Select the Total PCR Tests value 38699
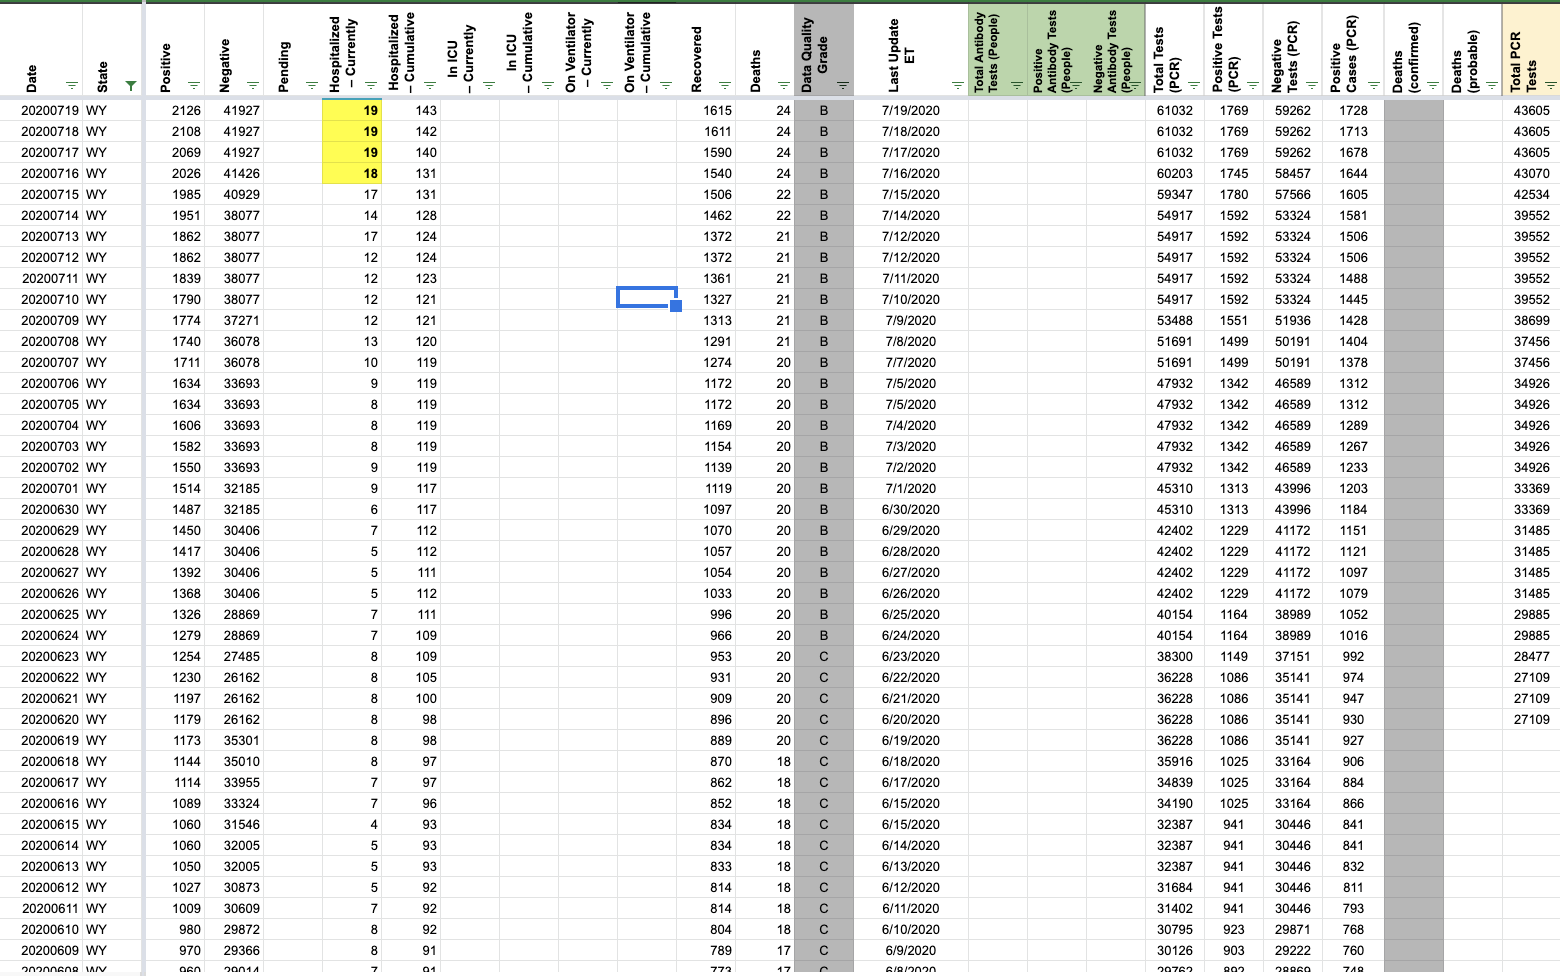1560x976 pixels. (1531, 320)
